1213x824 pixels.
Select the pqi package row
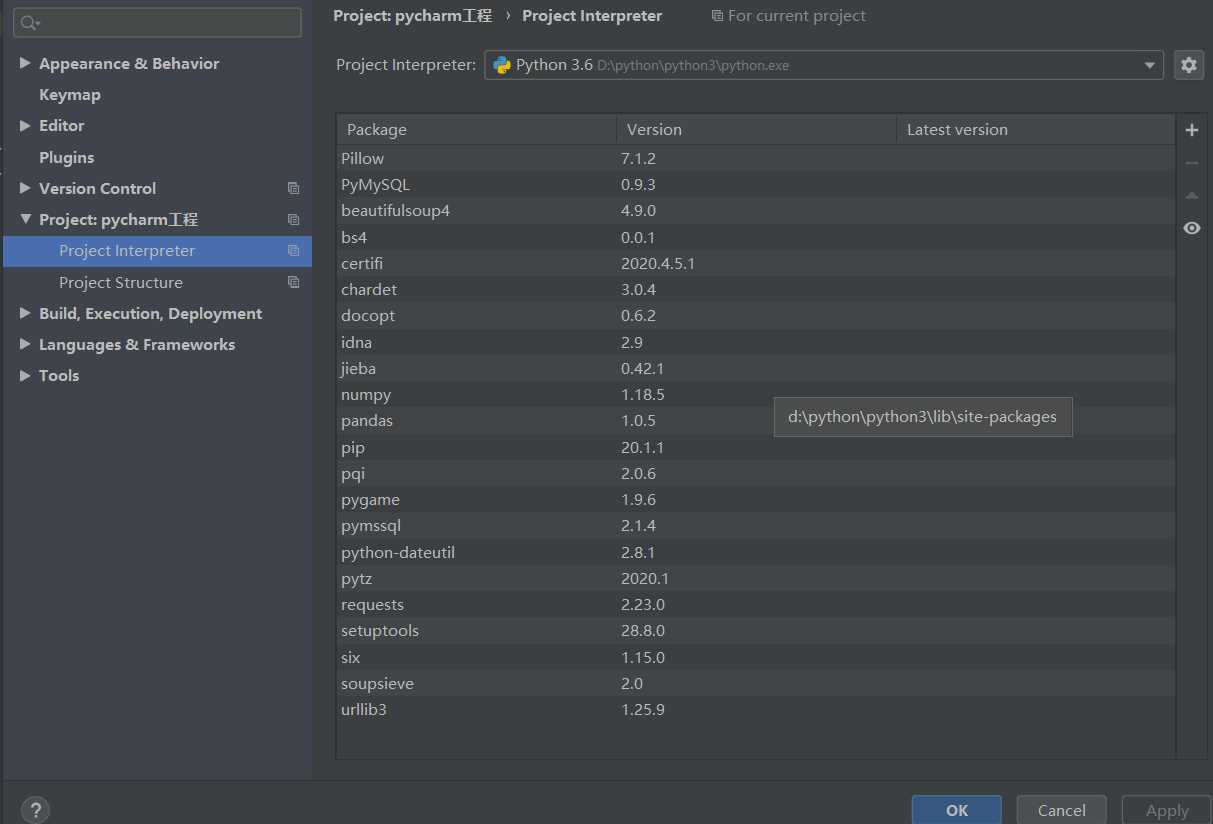756,473
